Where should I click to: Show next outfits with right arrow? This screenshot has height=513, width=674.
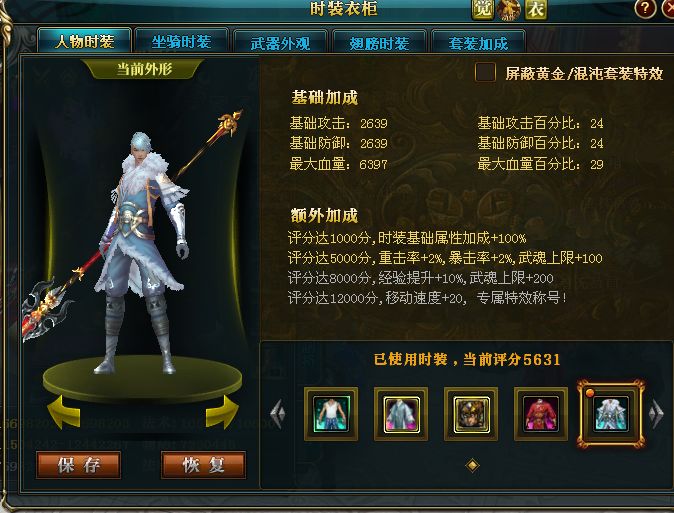[656, 414]
